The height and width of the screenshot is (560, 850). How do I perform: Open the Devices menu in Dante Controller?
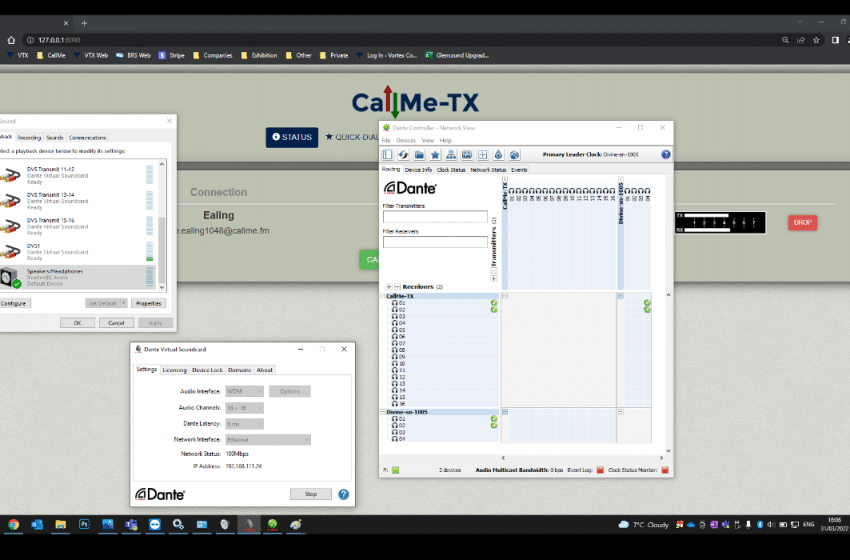coord(405,140)
